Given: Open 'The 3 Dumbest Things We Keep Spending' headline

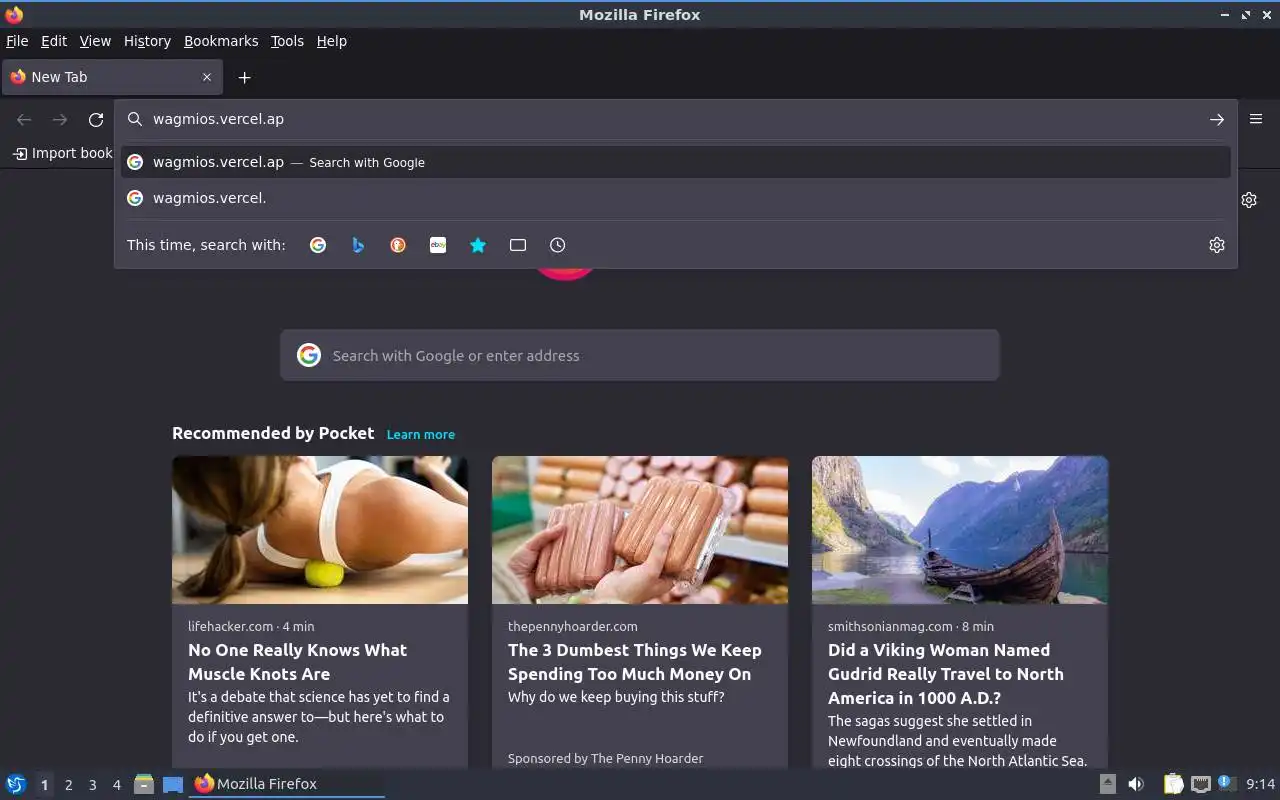Looking at the screenshot, I should tap(634, 662).
